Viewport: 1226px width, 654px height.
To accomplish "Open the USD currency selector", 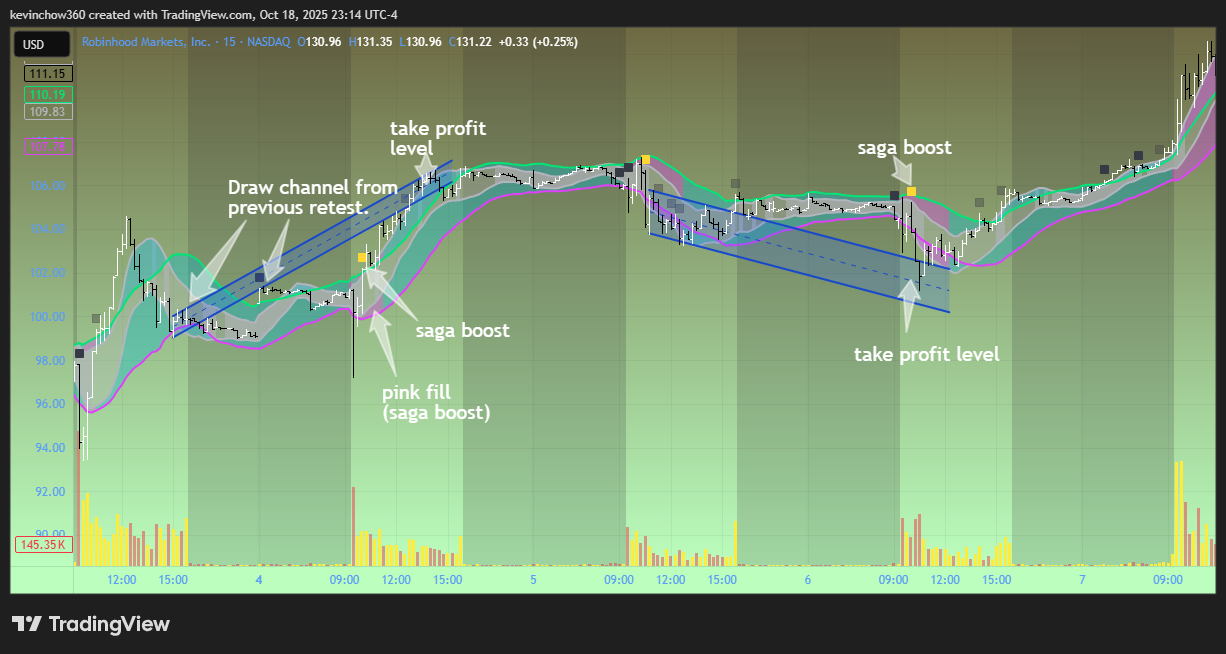I will click(x=41, y=44).
